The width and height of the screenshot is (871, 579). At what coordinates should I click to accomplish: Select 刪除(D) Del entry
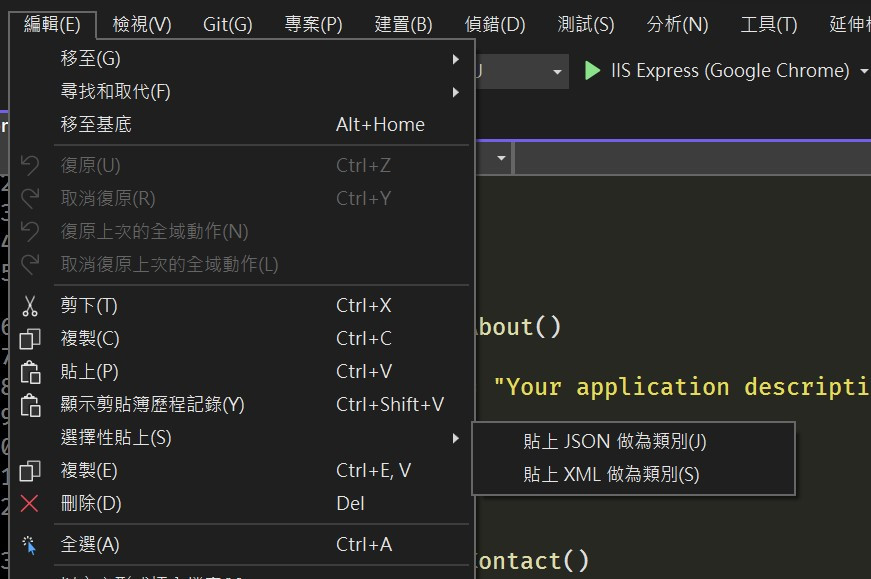(242, 503)
